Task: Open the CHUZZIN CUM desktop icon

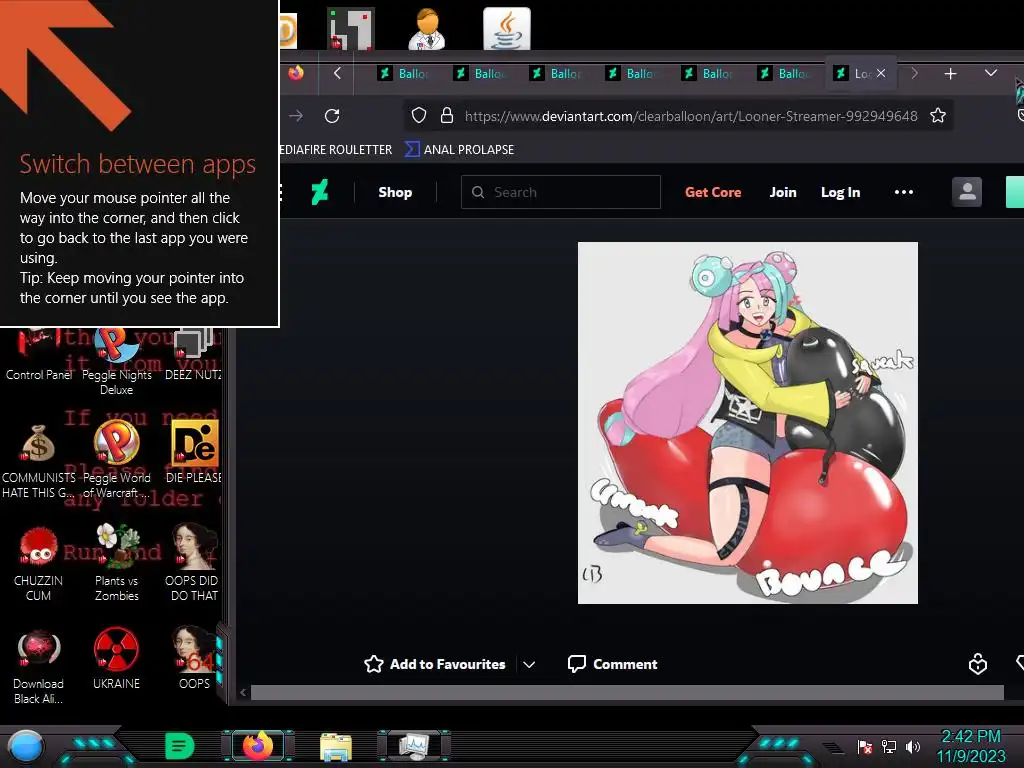Action: [x=38, y=564]
